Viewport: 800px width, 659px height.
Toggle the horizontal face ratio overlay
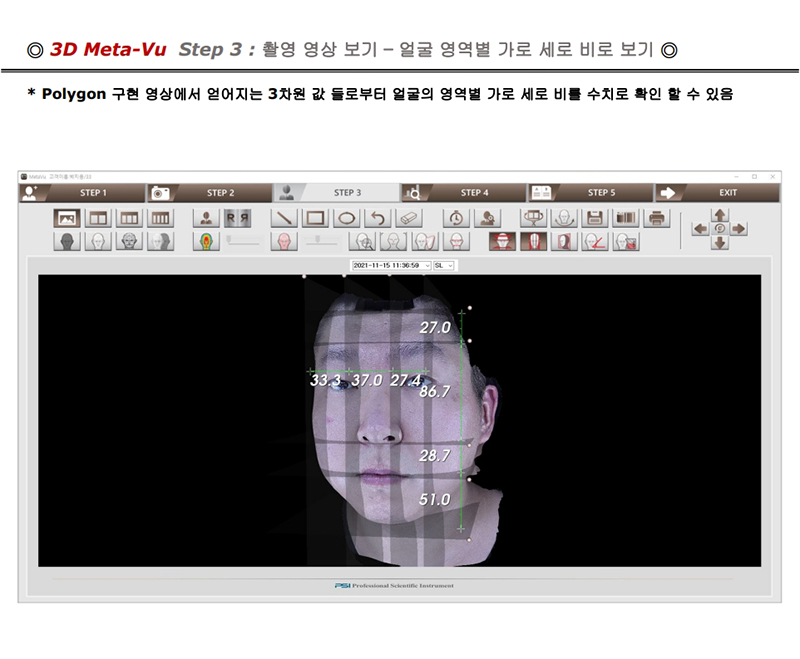pos(502,241)
